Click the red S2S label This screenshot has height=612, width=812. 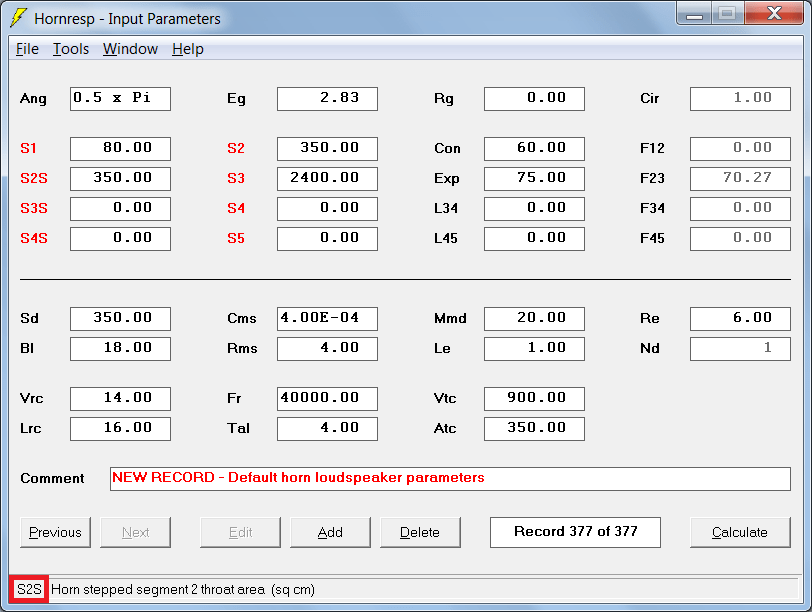[x=34, y=179]
